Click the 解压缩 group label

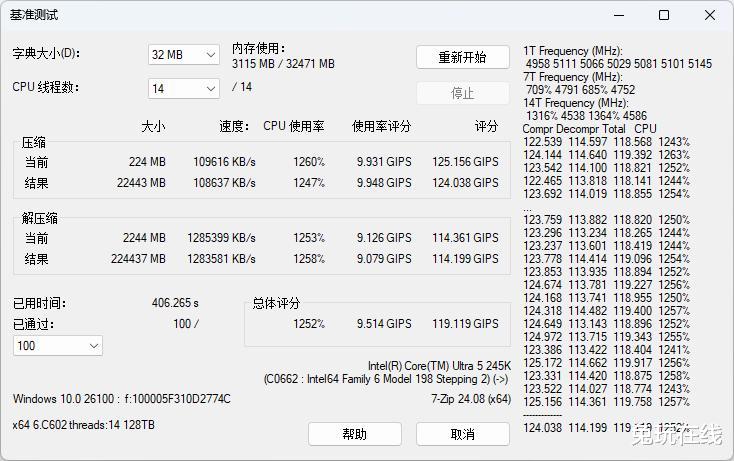pos(40,219)
